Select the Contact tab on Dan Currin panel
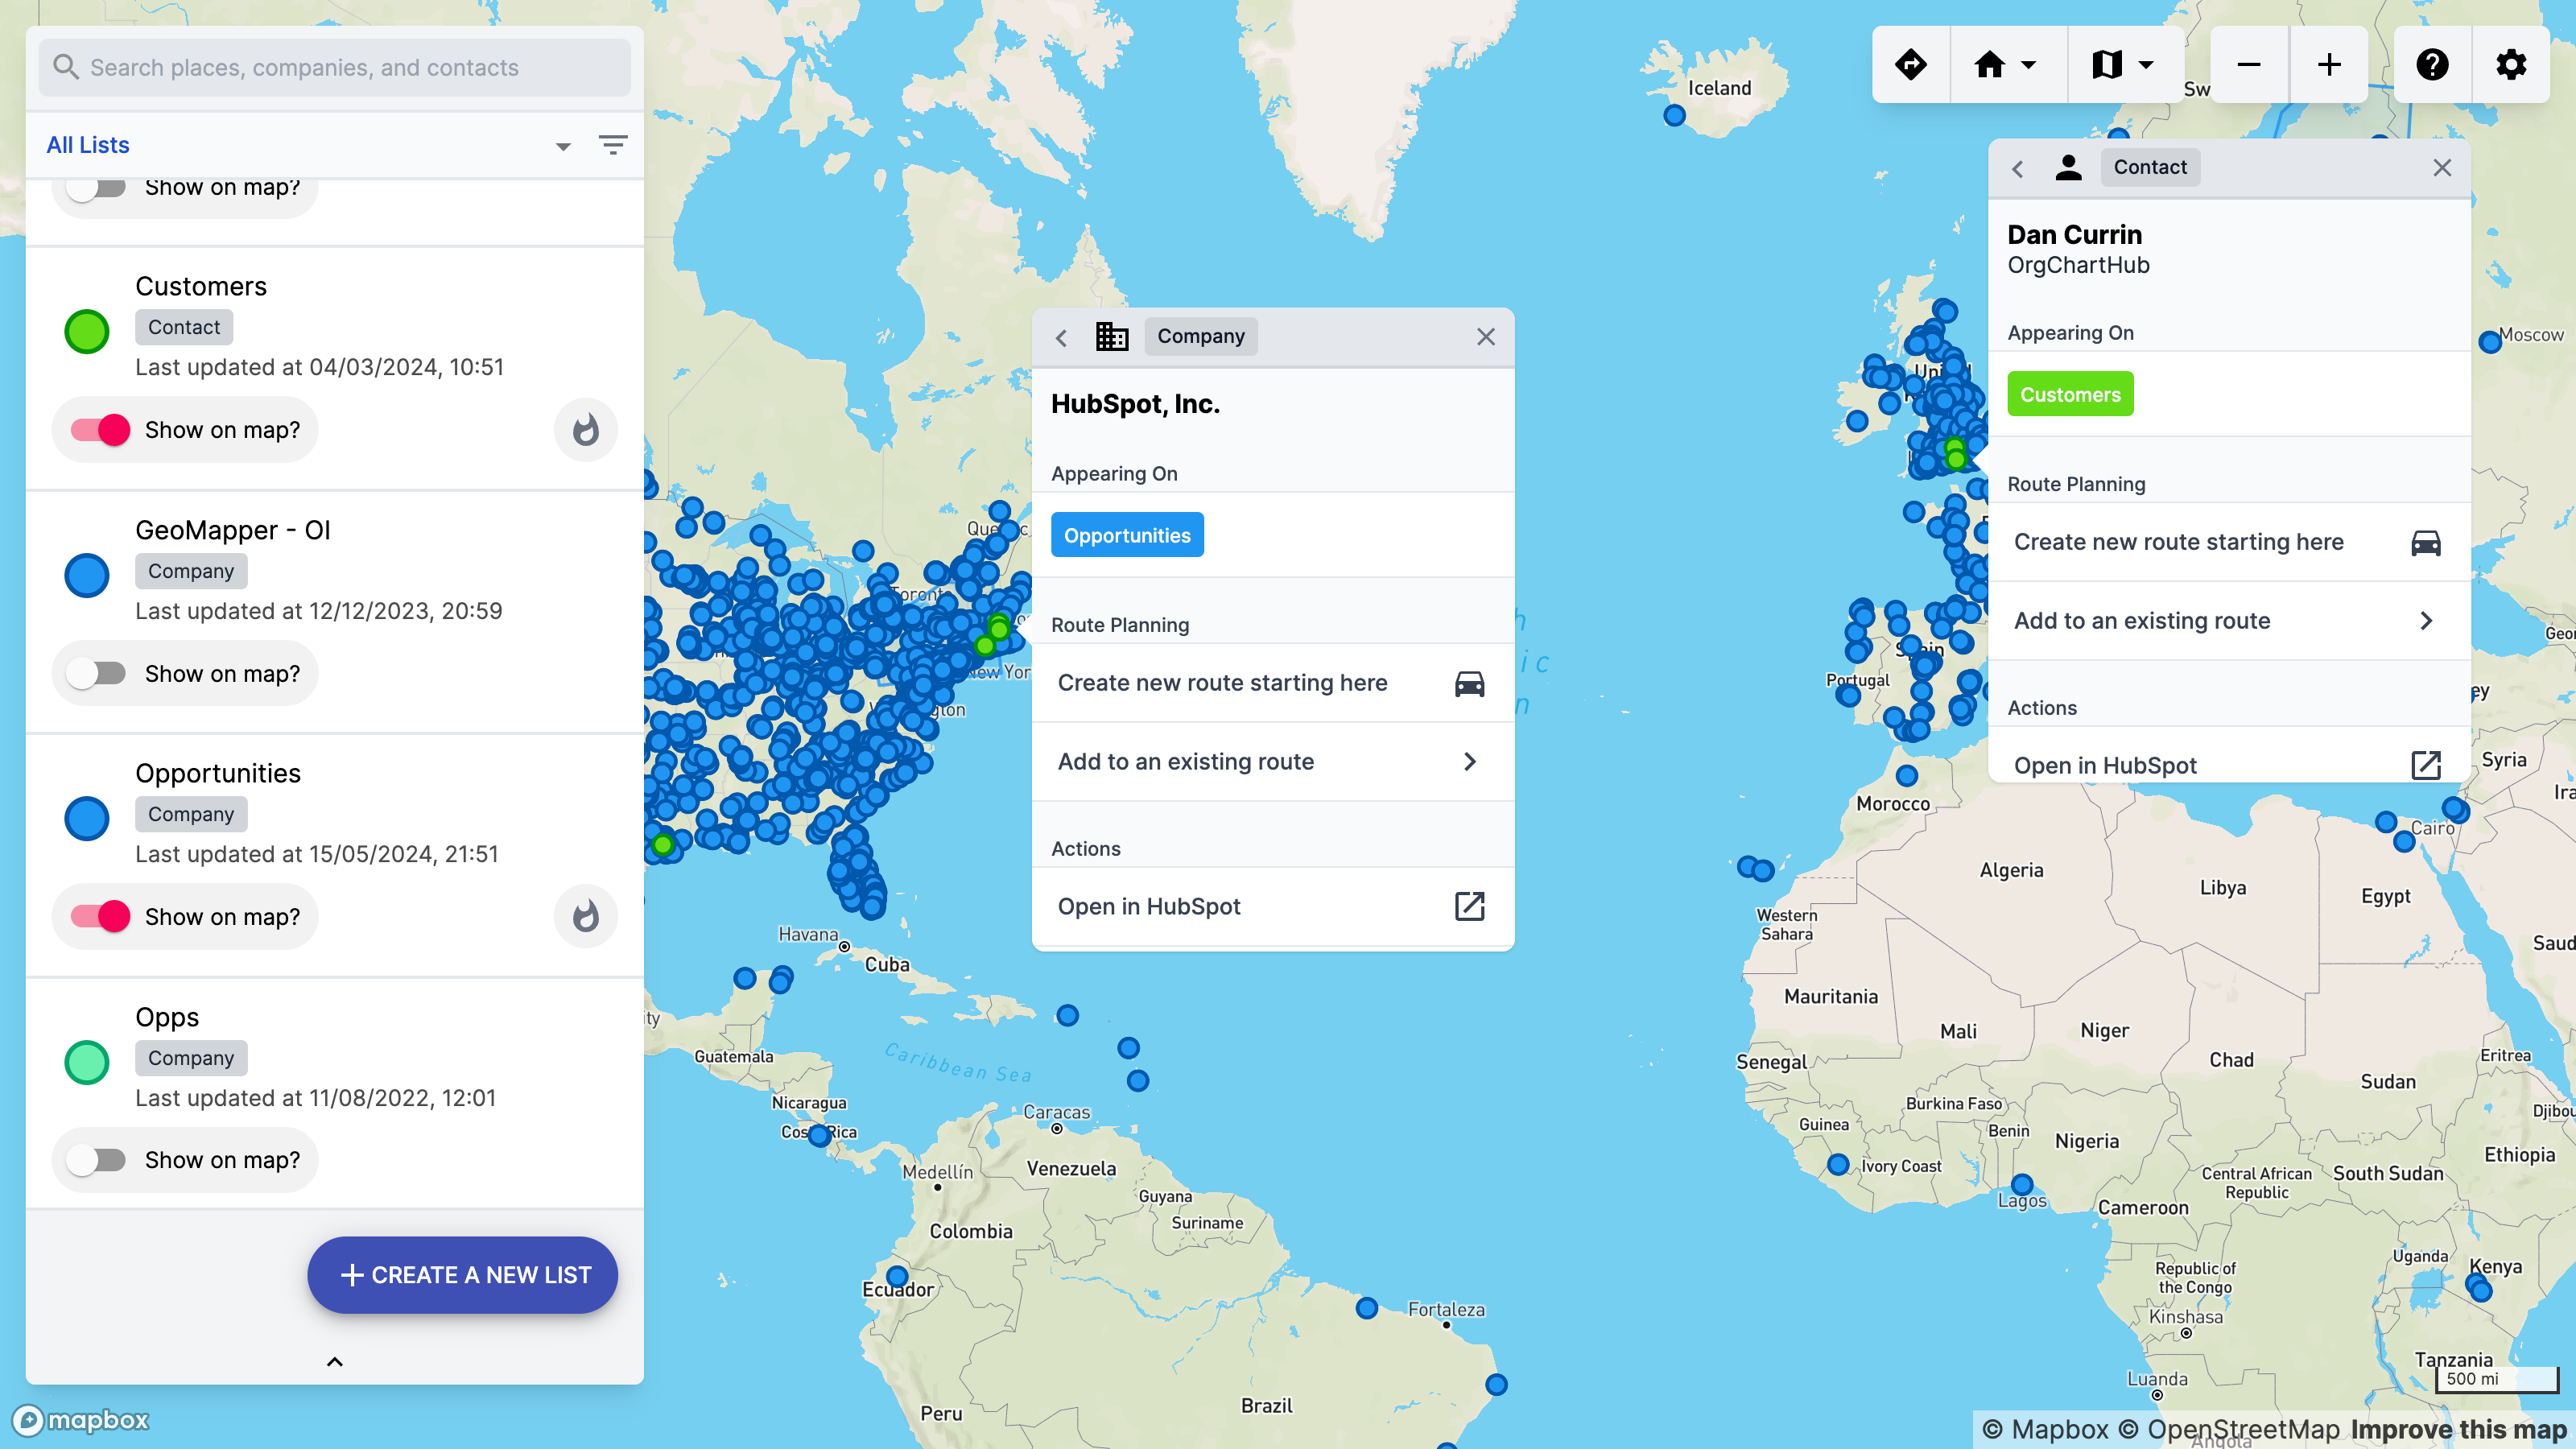The width and height of the screenshot is (2576, 1449). pyautogui.click(x=2150, y=167)
